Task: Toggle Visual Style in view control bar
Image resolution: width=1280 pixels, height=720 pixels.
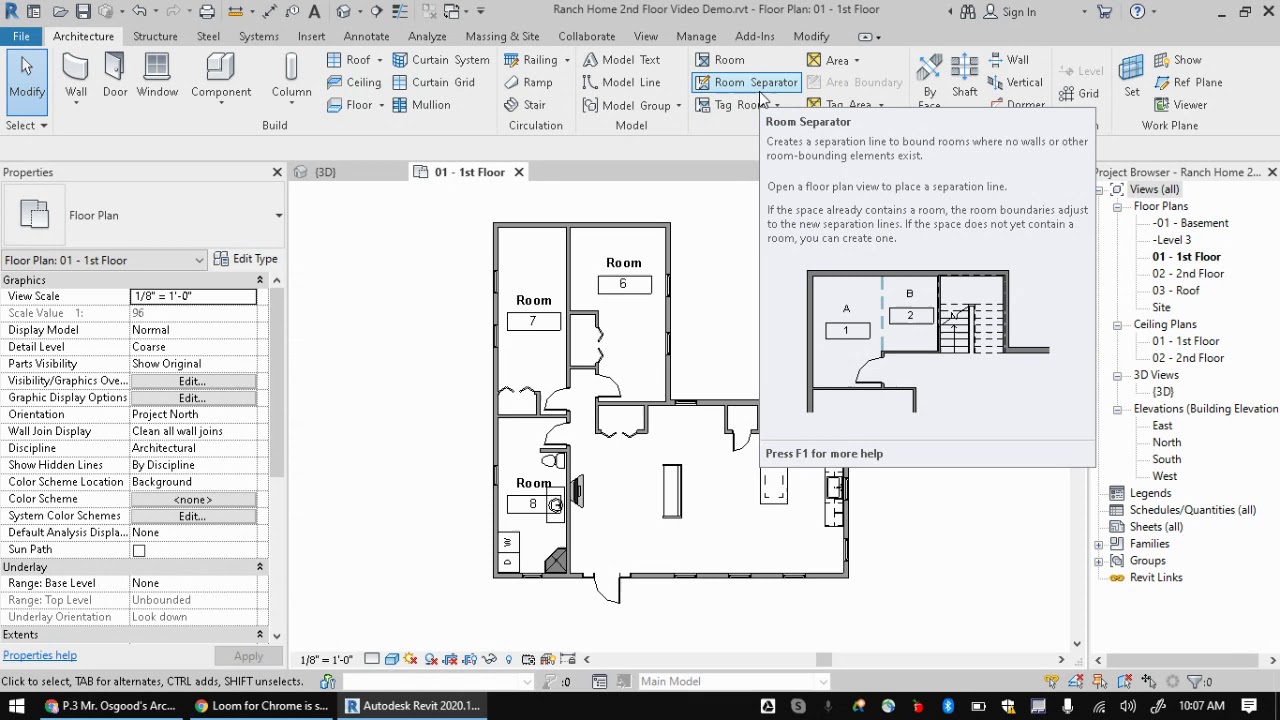Action: tap(391, 659)
